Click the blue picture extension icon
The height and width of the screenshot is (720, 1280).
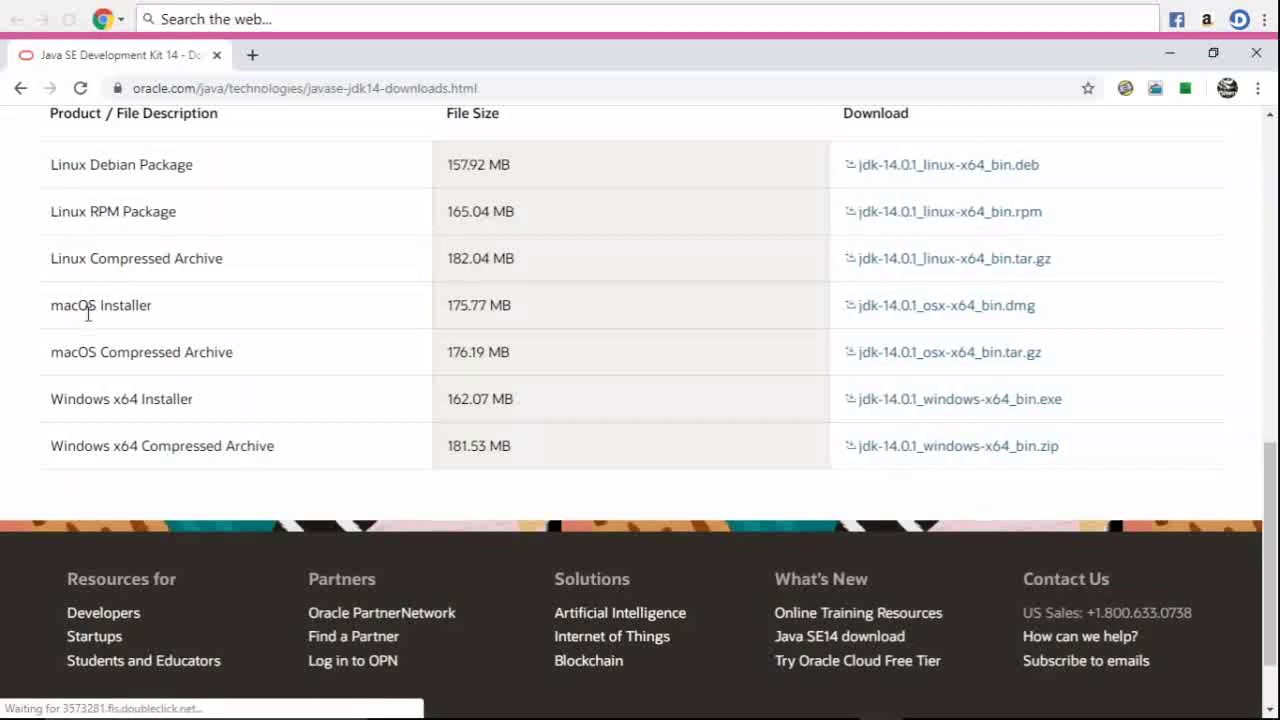coord(1155,88)
